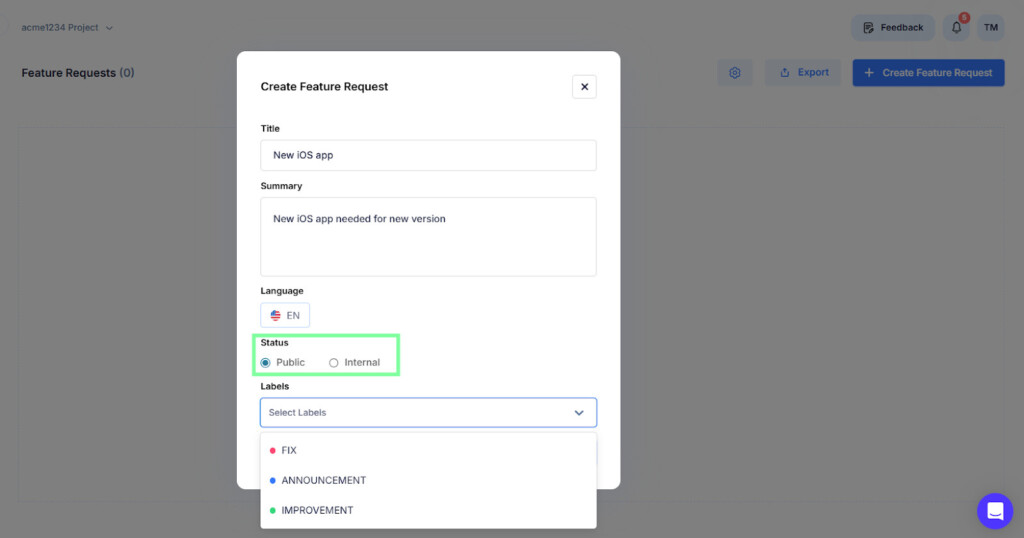
Task: Click the Title input field
Action: 428,155
